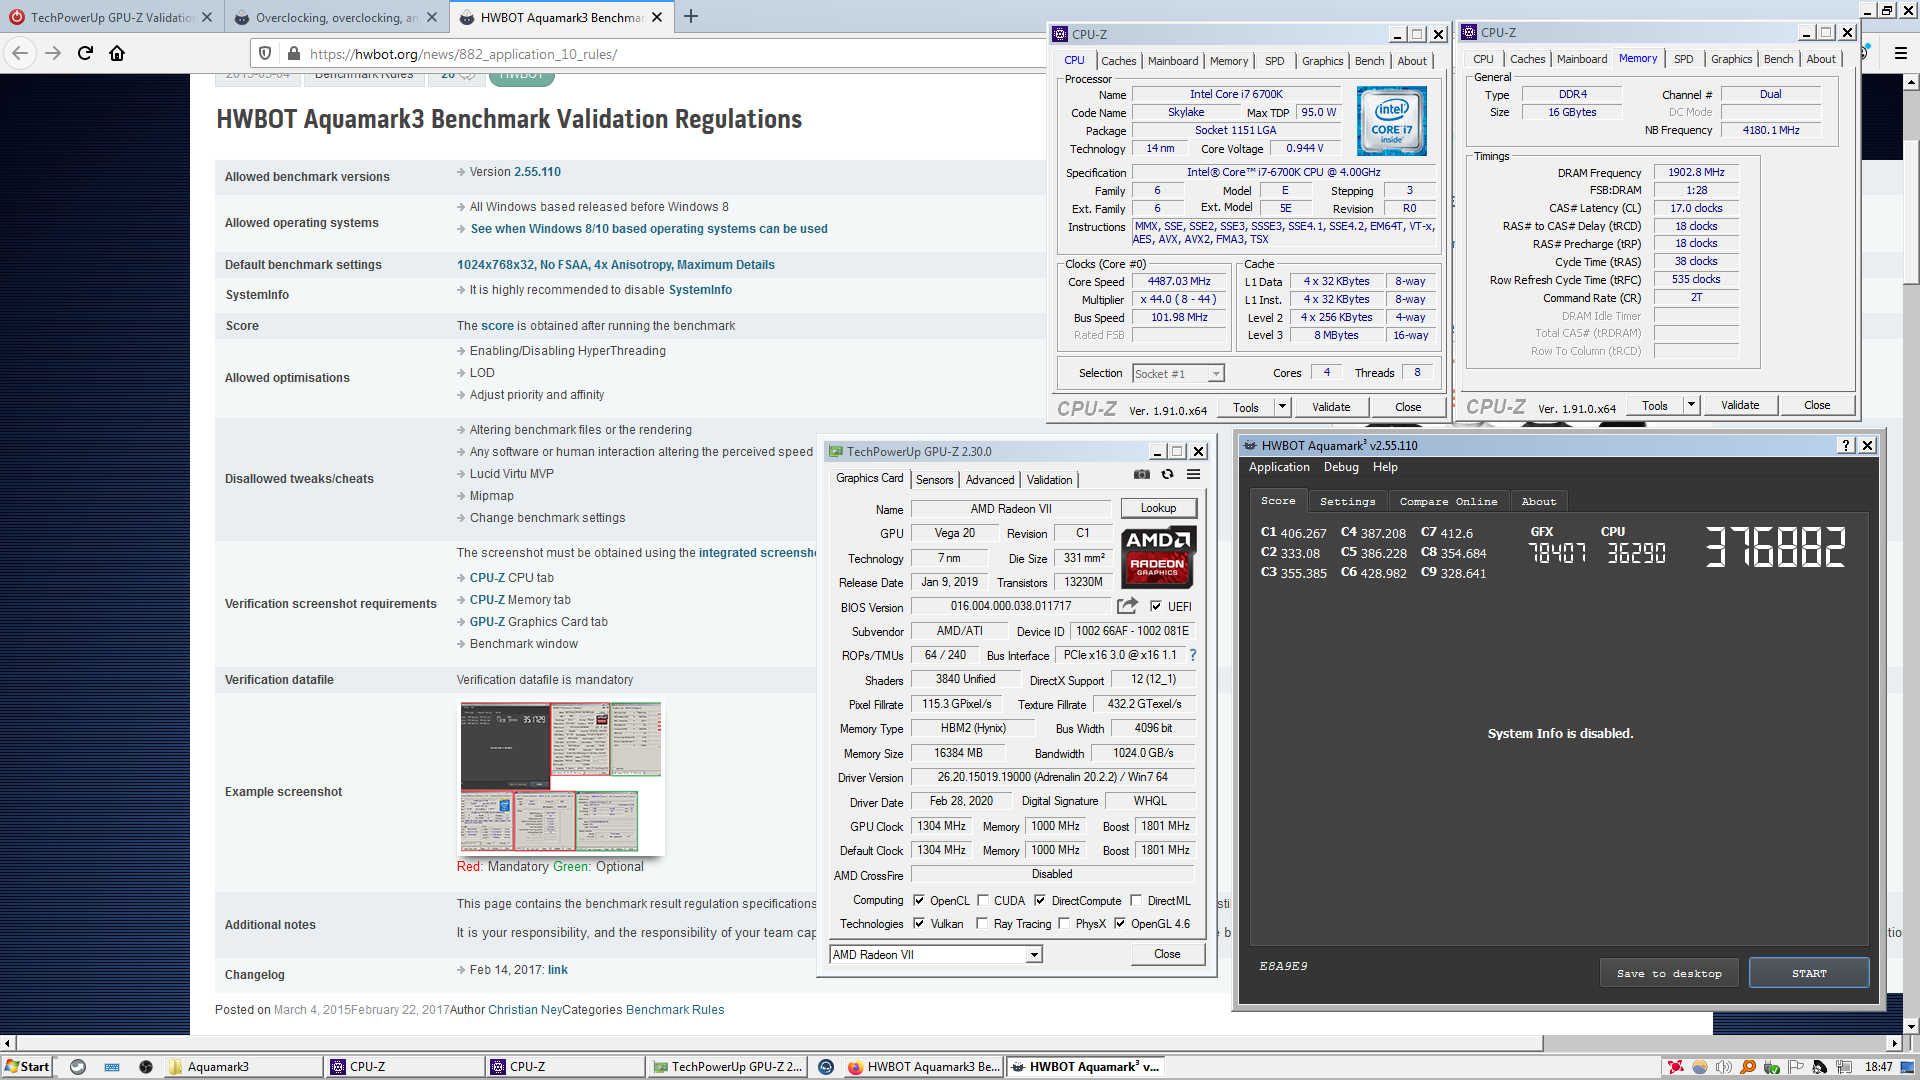Viewport: 1920px width, 1080px height.
Task: Click browser forward arrow button
Action: (53, 53)
